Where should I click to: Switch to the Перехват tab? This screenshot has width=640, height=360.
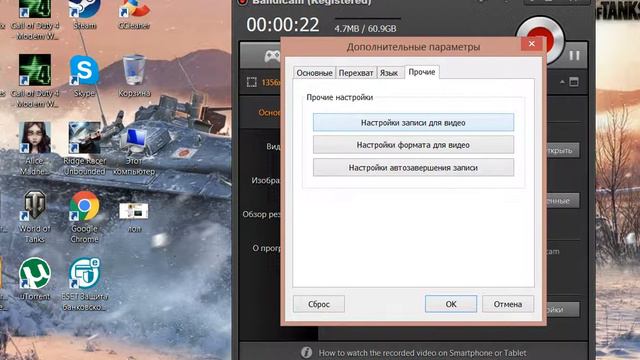point(356,73)
